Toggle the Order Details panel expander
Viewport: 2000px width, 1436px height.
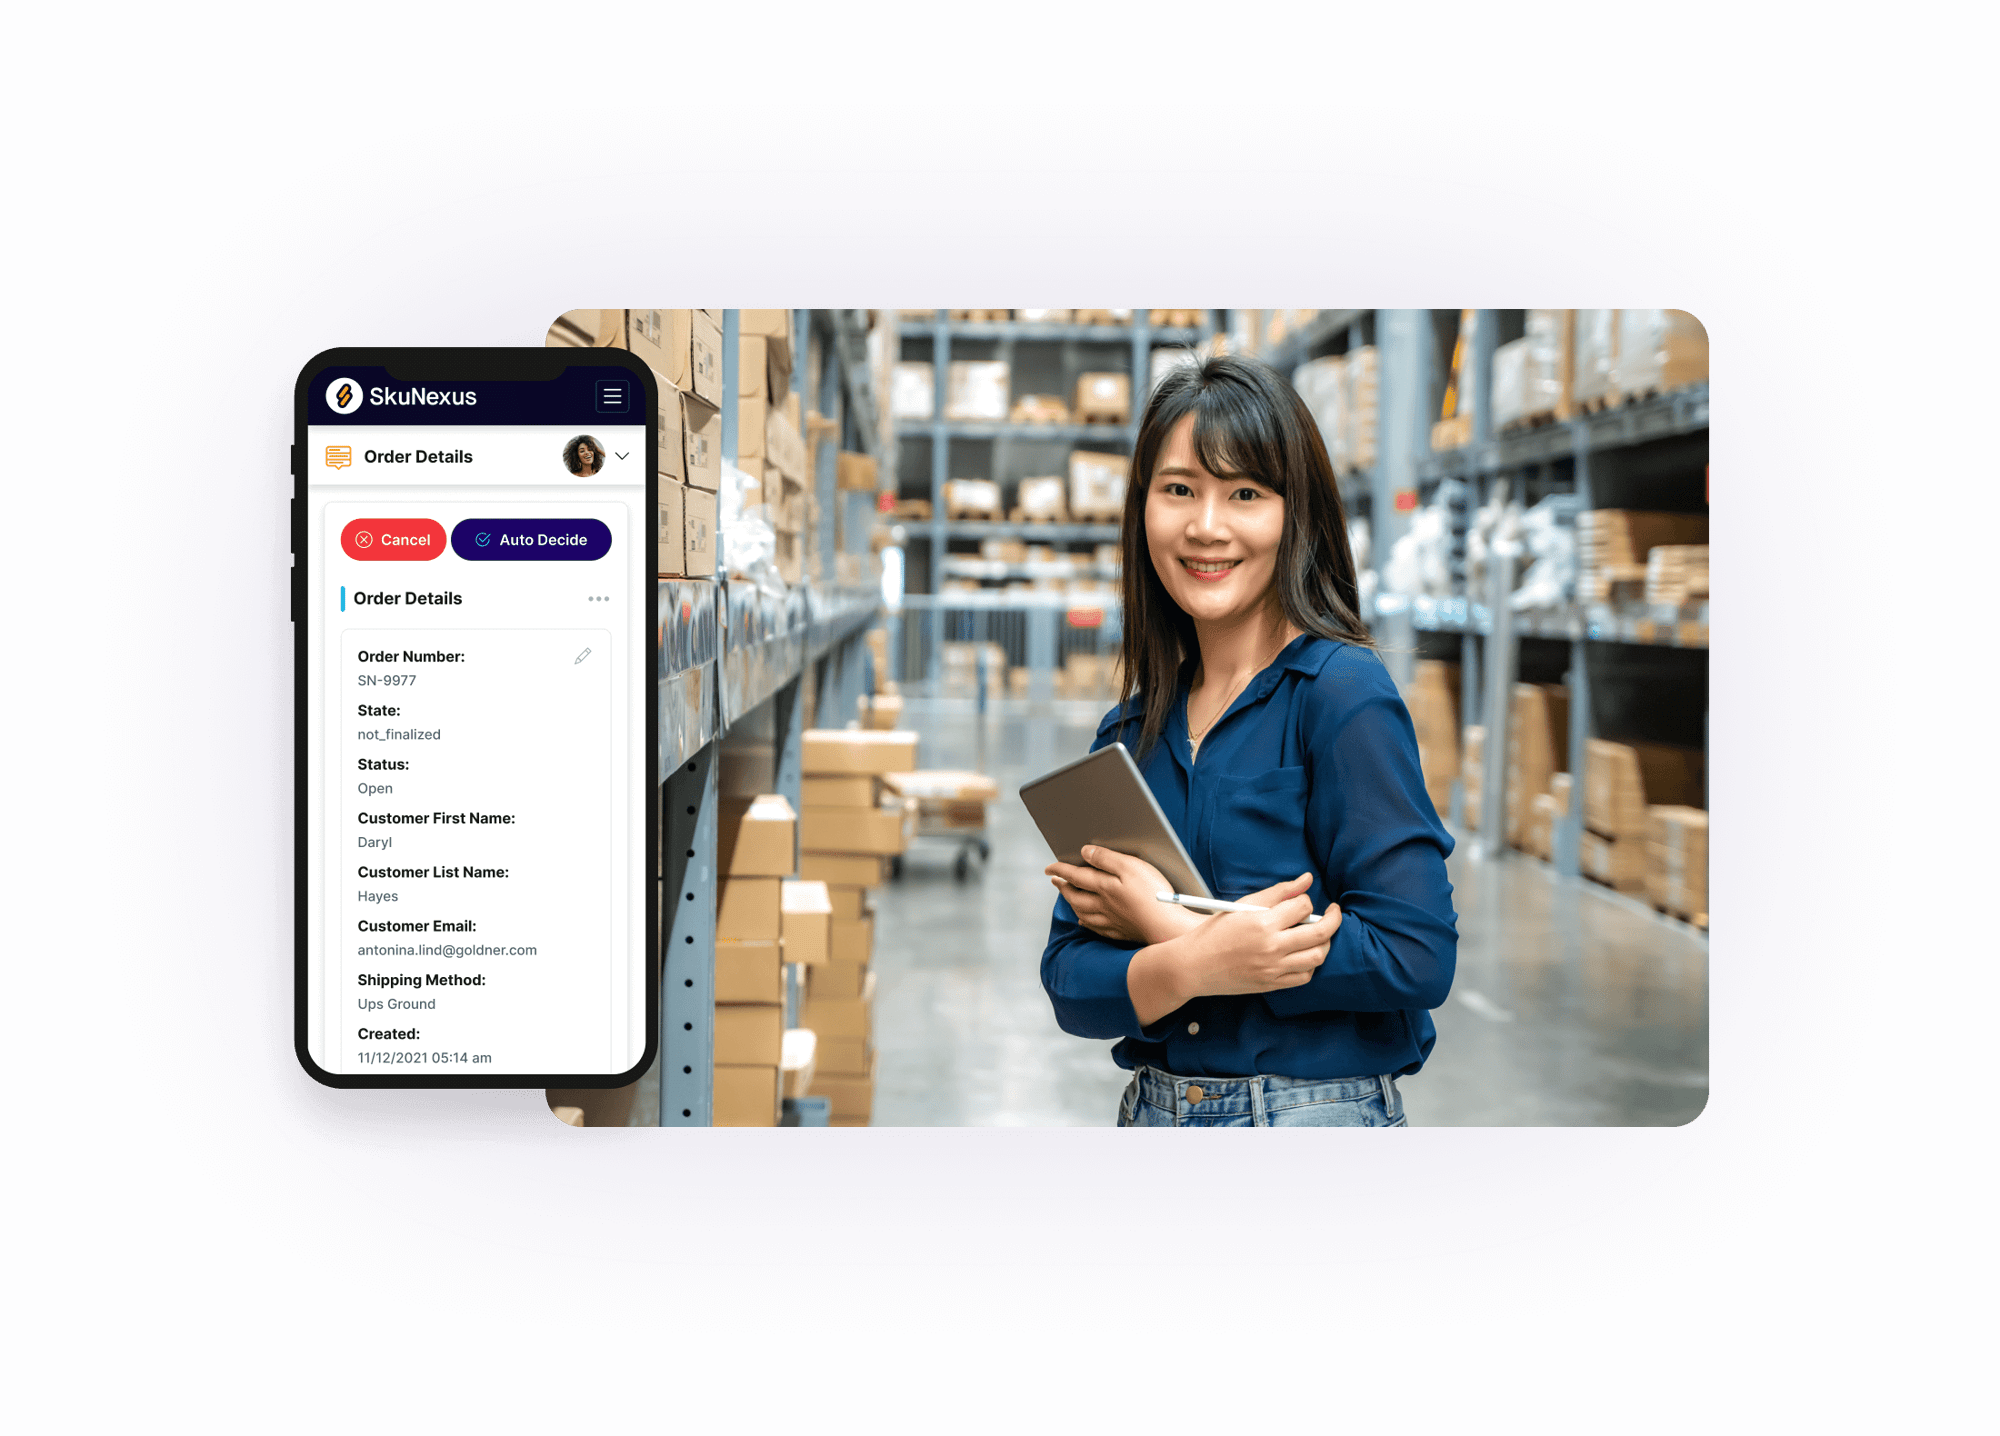pos(621,456)
